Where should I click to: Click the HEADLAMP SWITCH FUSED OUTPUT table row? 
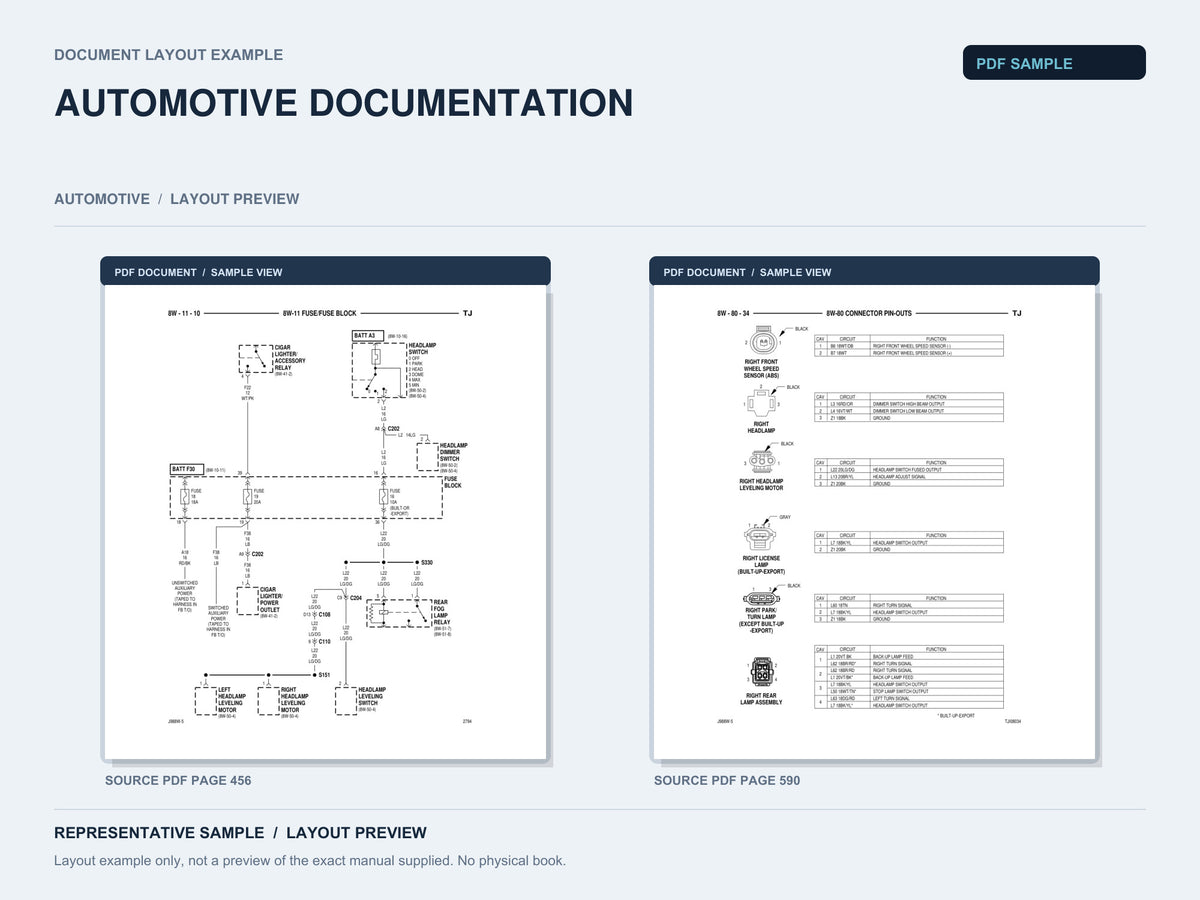(x=909, y=470)
